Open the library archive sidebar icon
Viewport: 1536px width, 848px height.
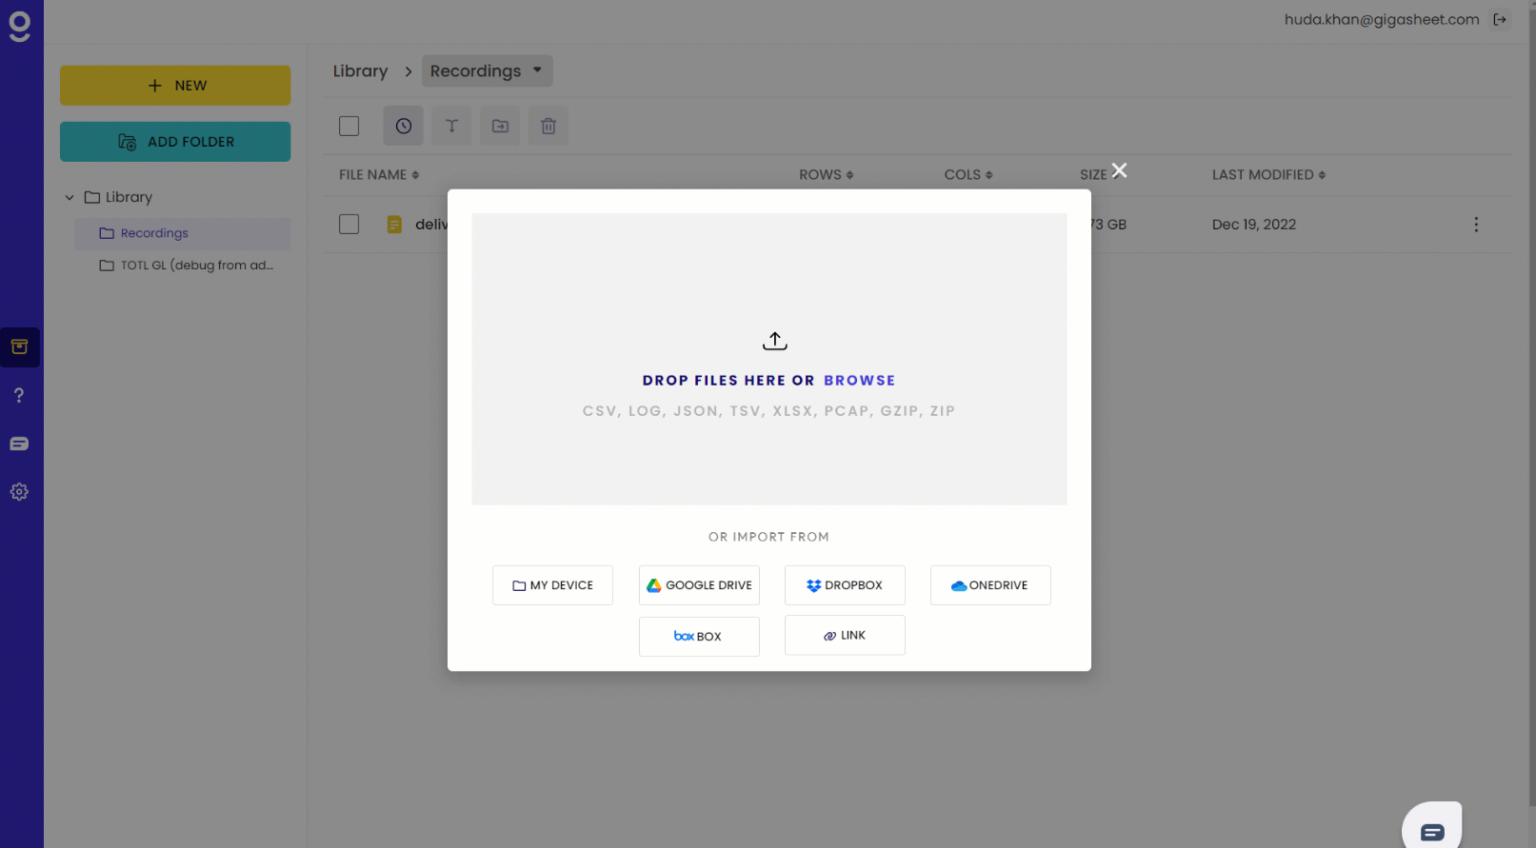coord(19,347)
